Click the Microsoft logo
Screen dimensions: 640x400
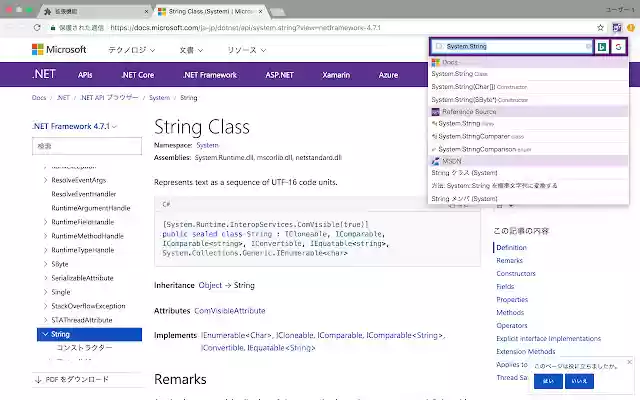click(59, 50)
